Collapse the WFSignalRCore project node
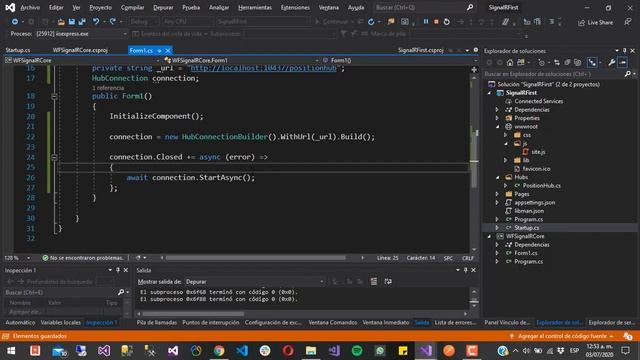Screen dimensions: 640x360 click(x=489, y=236)
